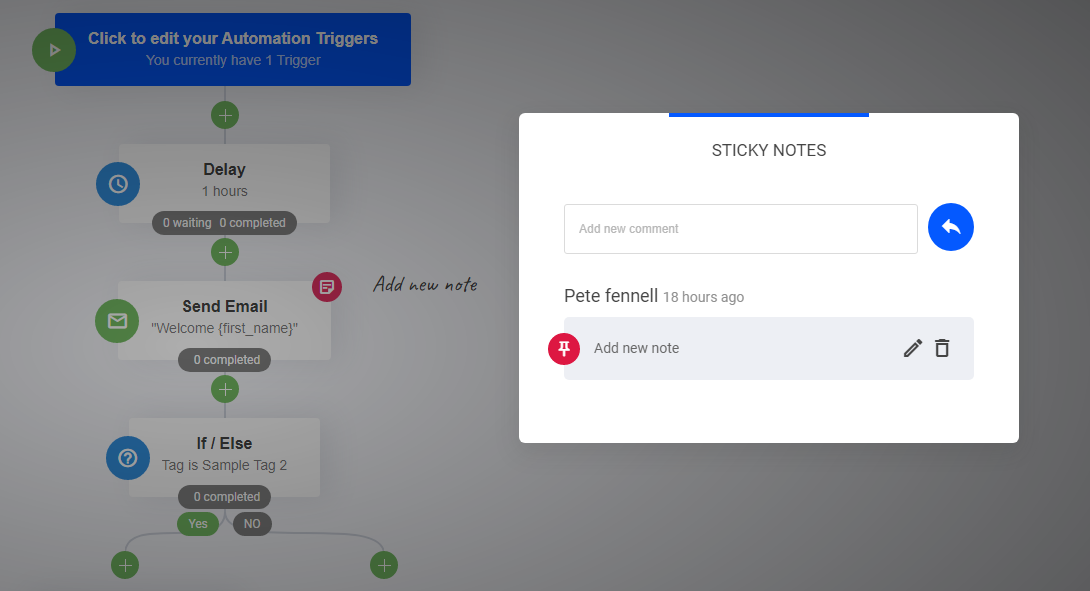Click the red pin icon on the note
Screen dimensions: 1090x591
(x=564, y=348)
